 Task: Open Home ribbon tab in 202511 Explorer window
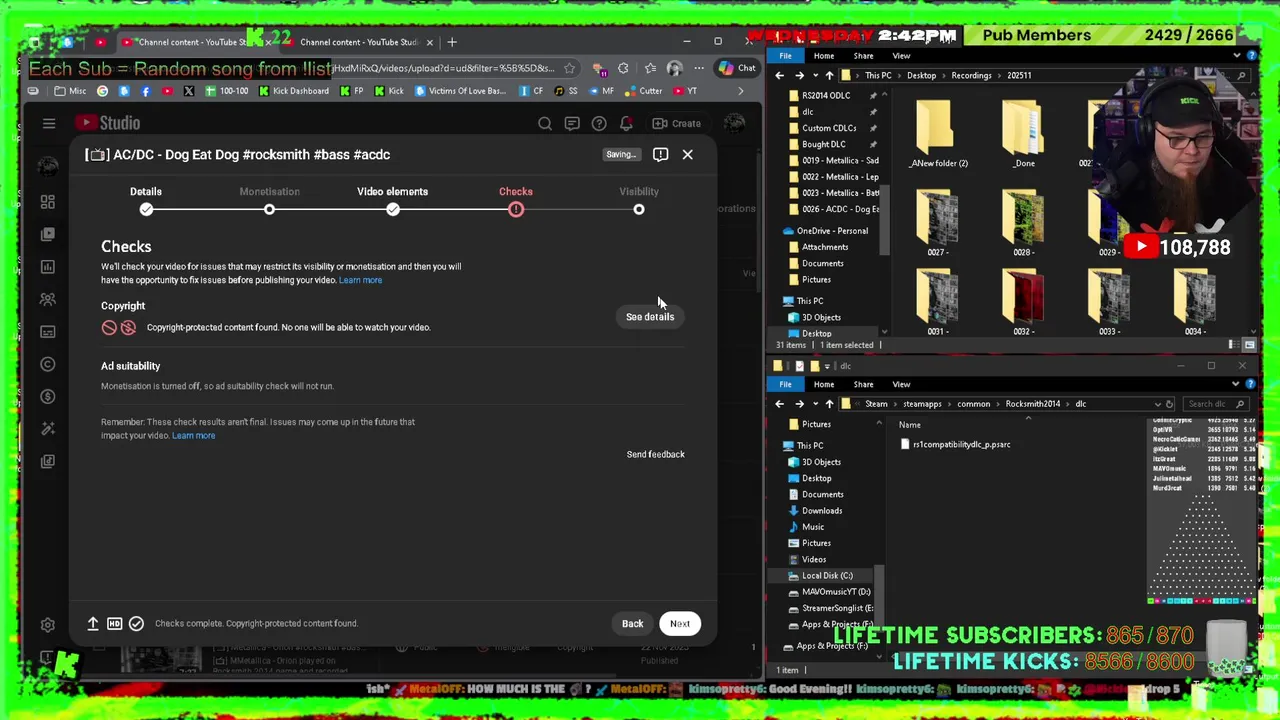coord(824,55)
